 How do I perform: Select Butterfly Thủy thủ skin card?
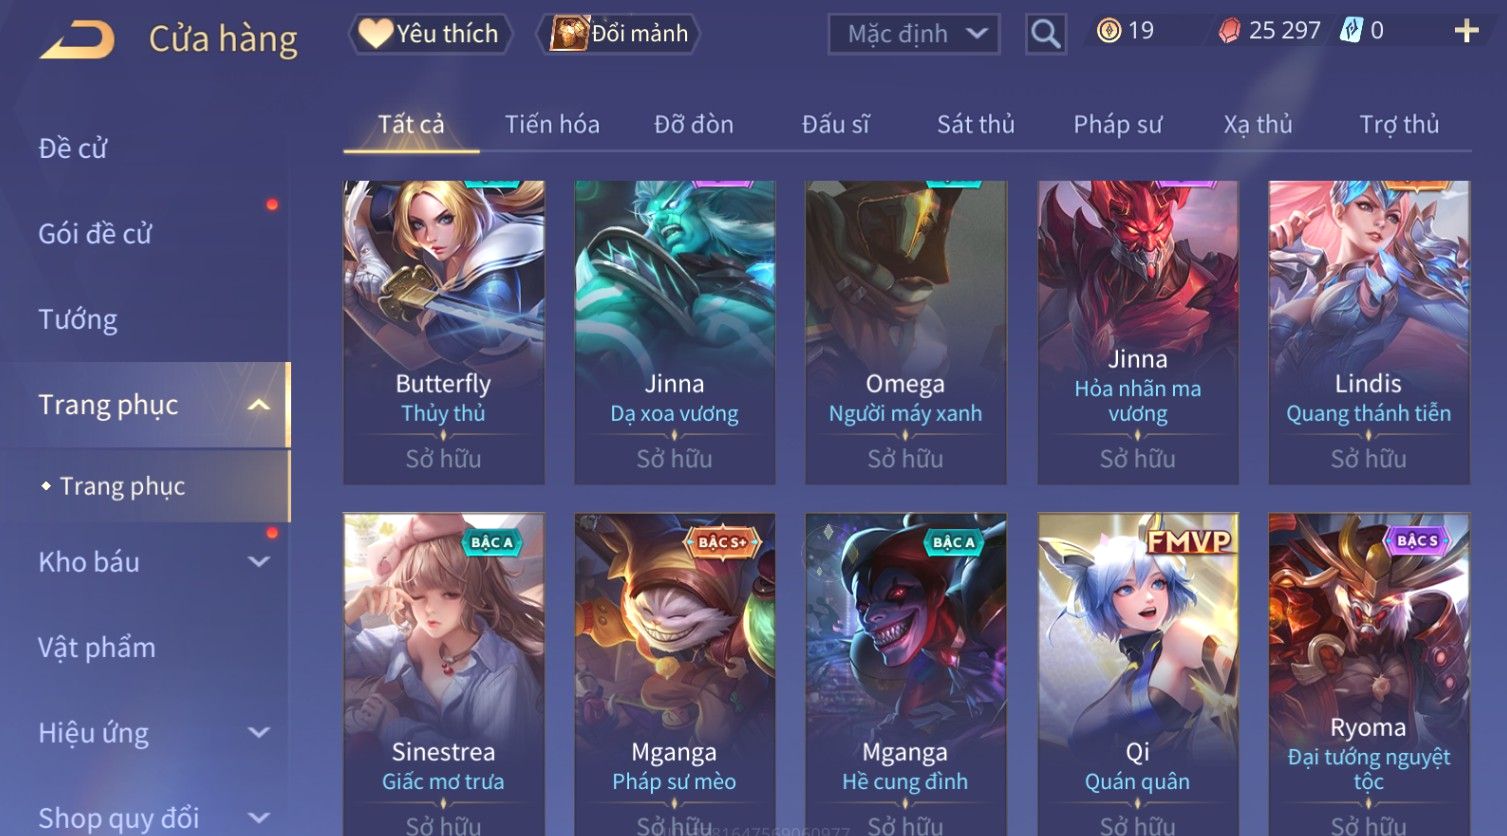[444, 332]
